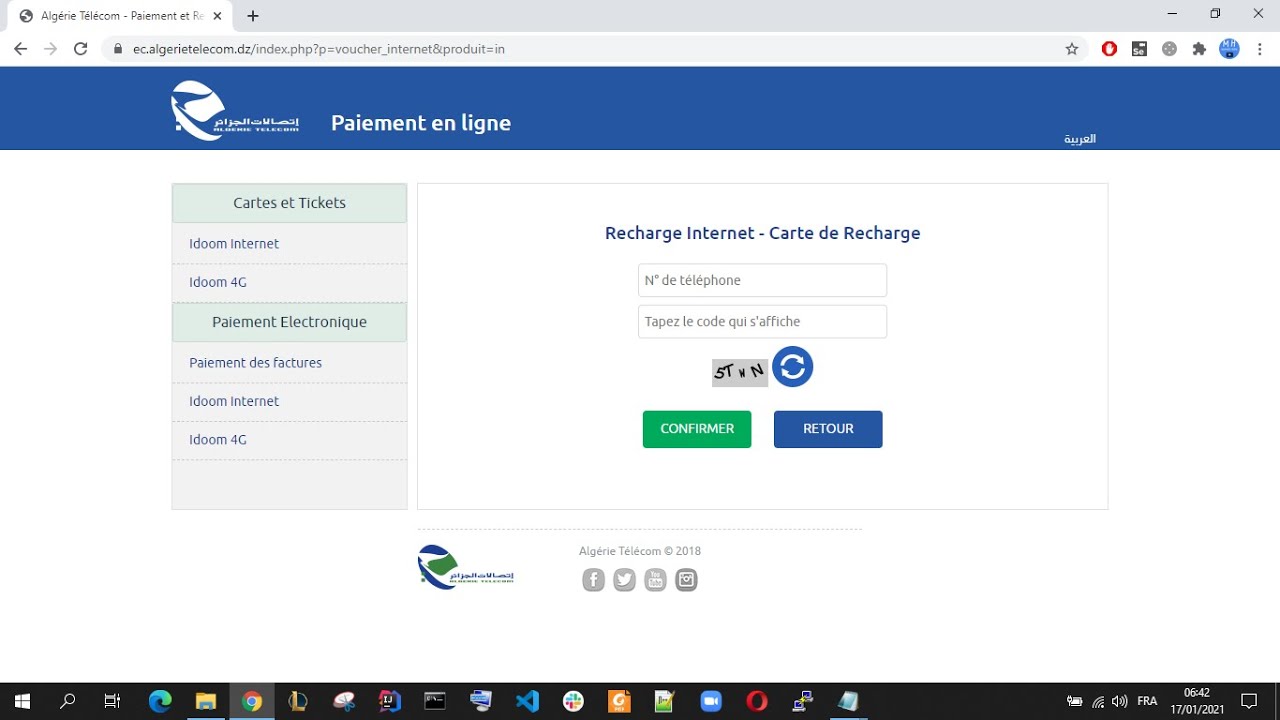Open volume control in system tray
The height and width of the screenshot is (720, 1280).
tap(1120, 702)
